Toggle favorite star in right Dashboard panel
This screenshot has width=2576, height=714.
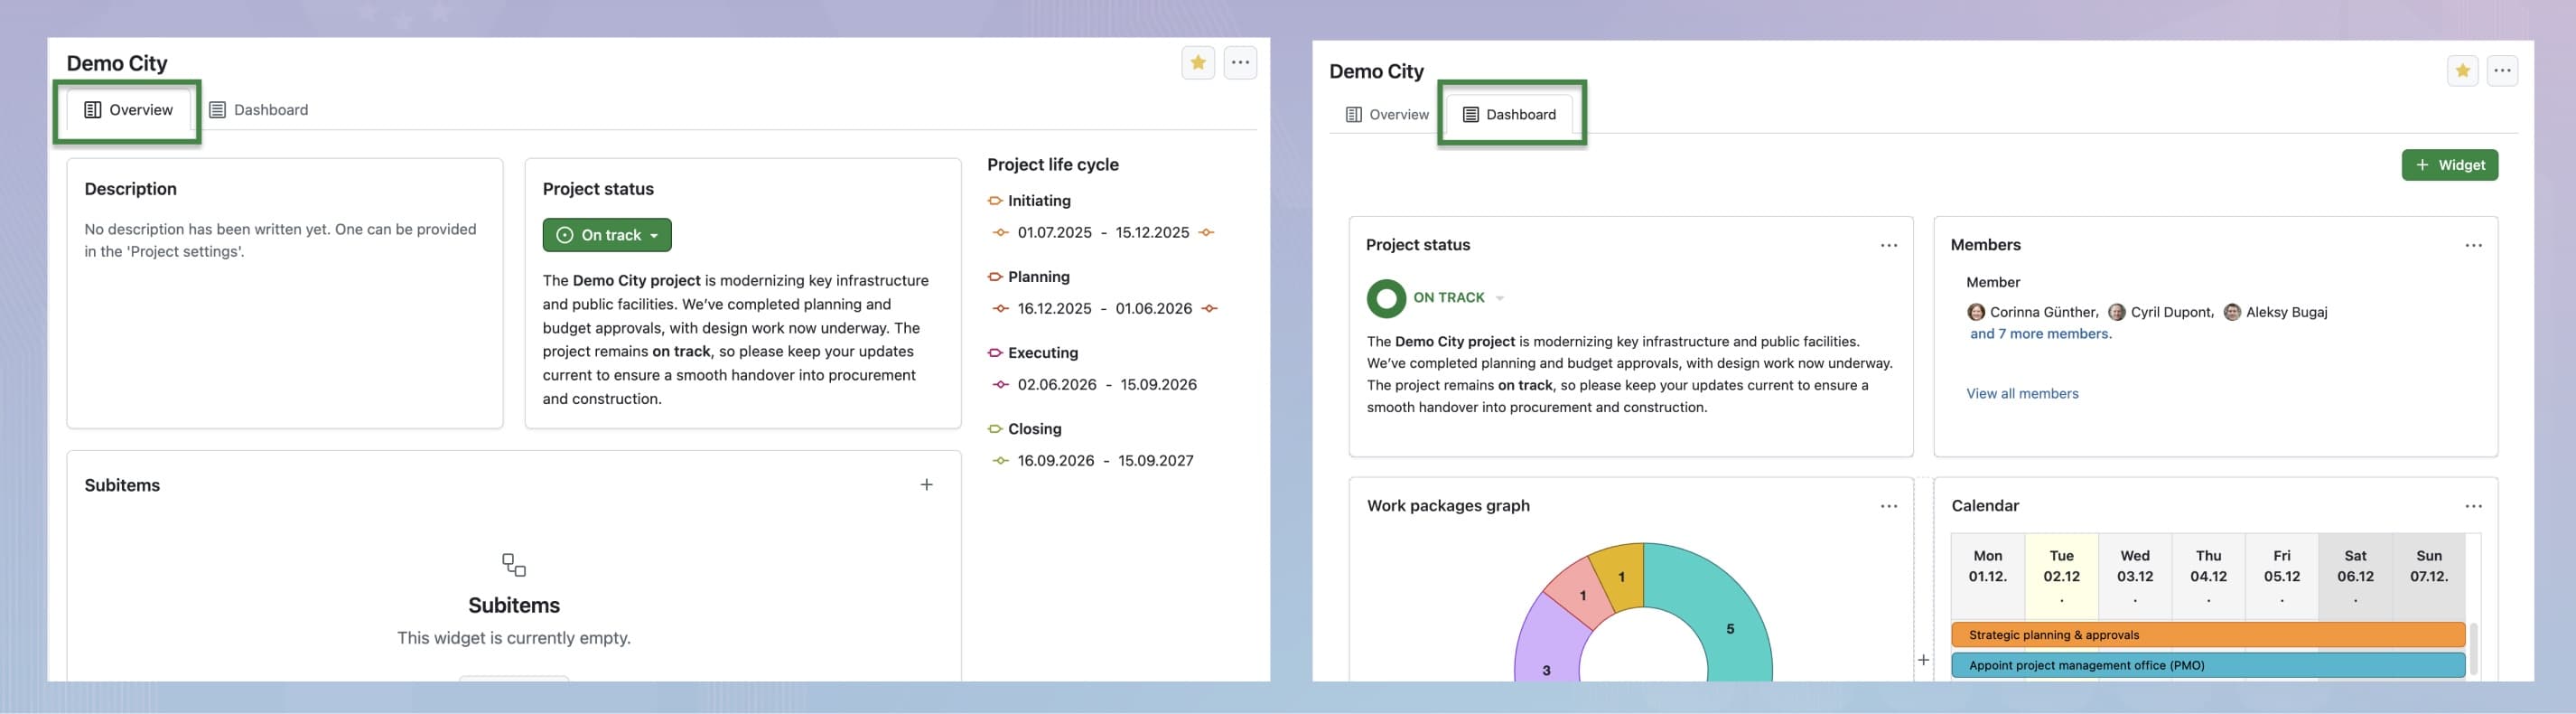(x=2462, y=71)
